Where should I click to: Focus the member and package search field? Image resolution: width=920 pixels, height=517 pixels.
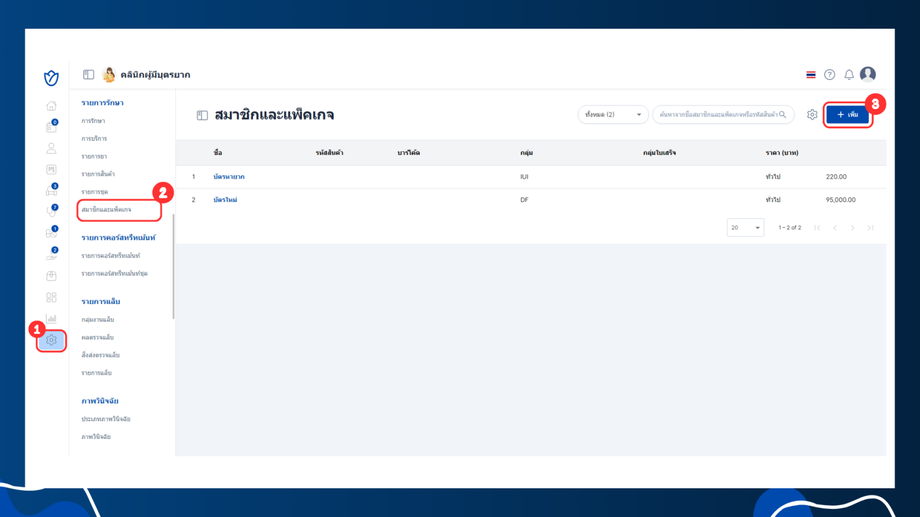[x=723, y=114]
